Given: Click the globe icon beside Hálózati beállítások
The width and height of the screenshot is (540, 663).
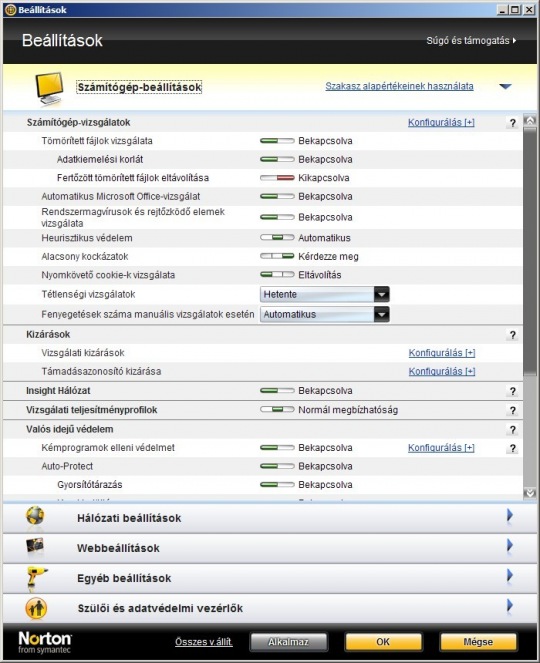Looking at the screenshot, I should (35, 516).
